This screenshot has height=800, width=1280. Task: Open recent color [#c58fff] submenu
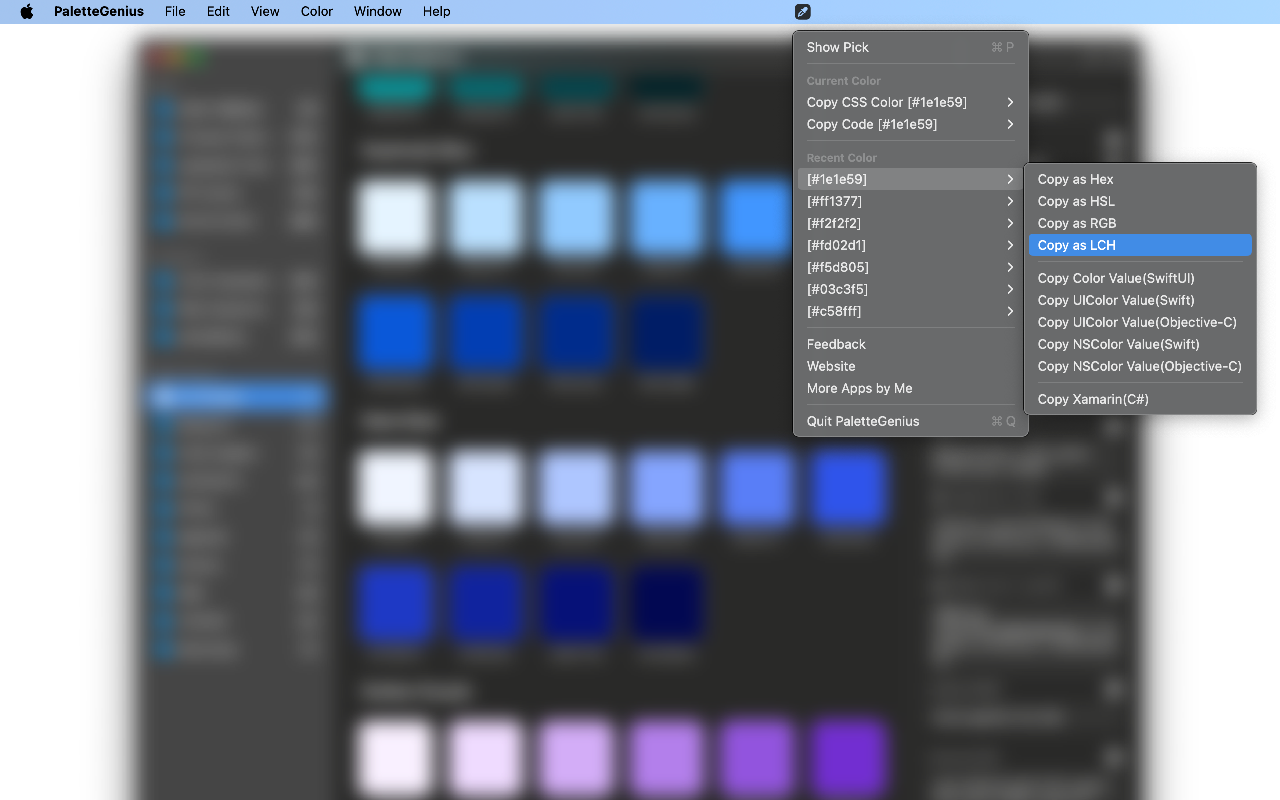pyautogui.click(x=910, y=311)
